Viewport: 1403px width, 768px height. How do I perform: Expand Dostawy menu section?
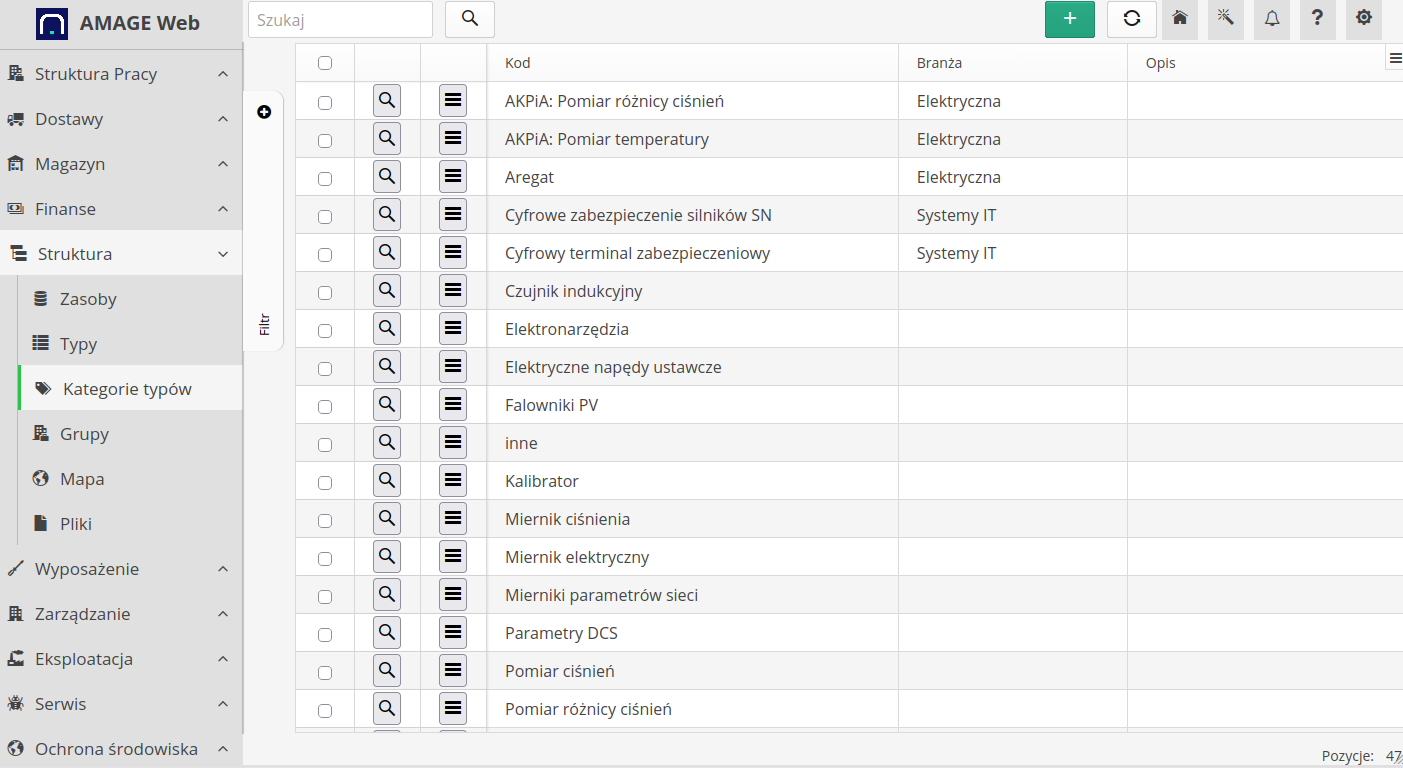click(x=121, y=119)
